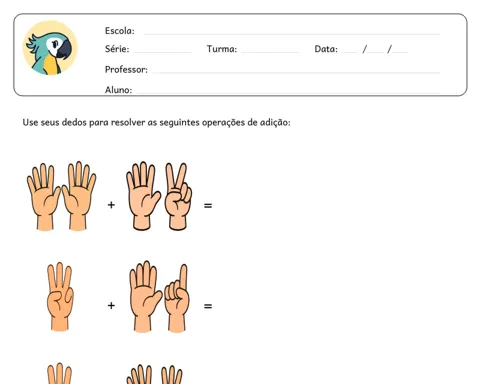This screenshot has width=480, height=384.
Task: Click the parrot mascot logo
Action: tap(50, 48)
